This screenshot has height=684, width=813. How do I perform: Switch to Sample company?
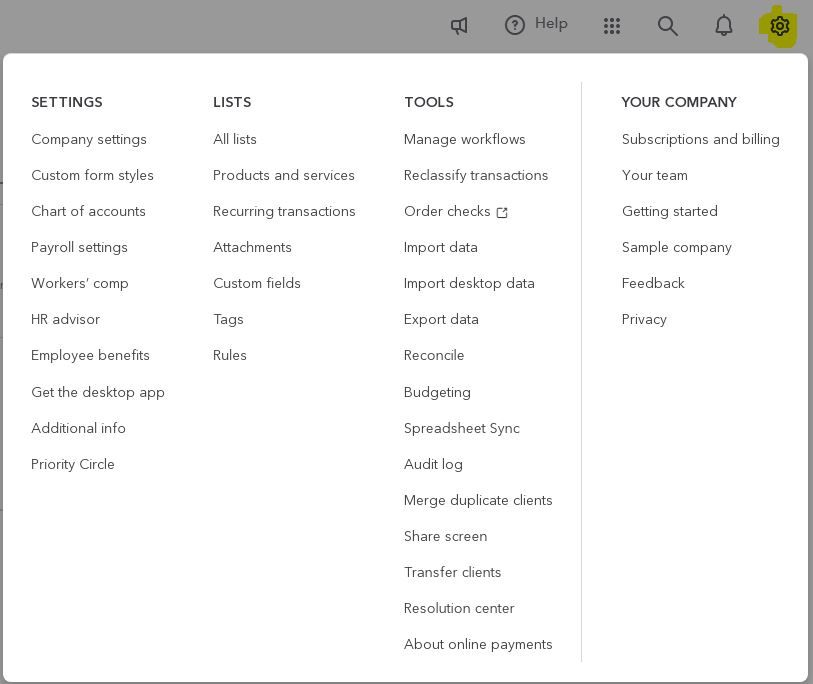(676, 248)
